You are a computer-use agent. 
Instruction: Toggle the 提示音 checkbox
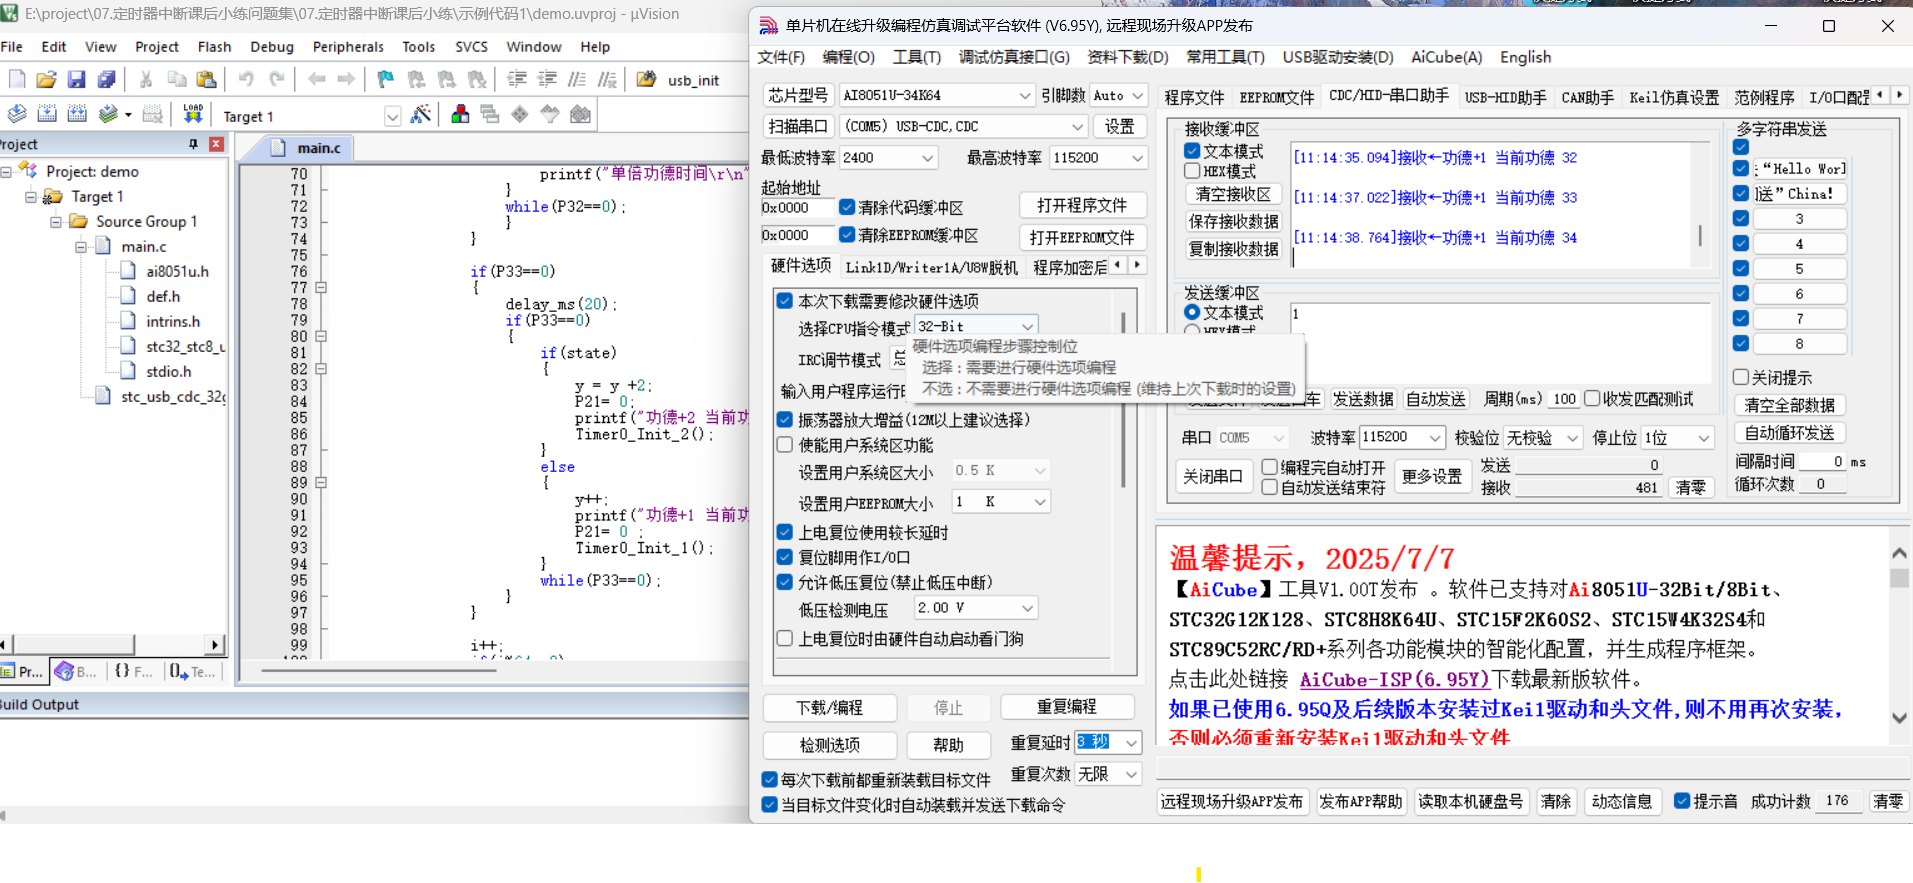pos(1682,801)
